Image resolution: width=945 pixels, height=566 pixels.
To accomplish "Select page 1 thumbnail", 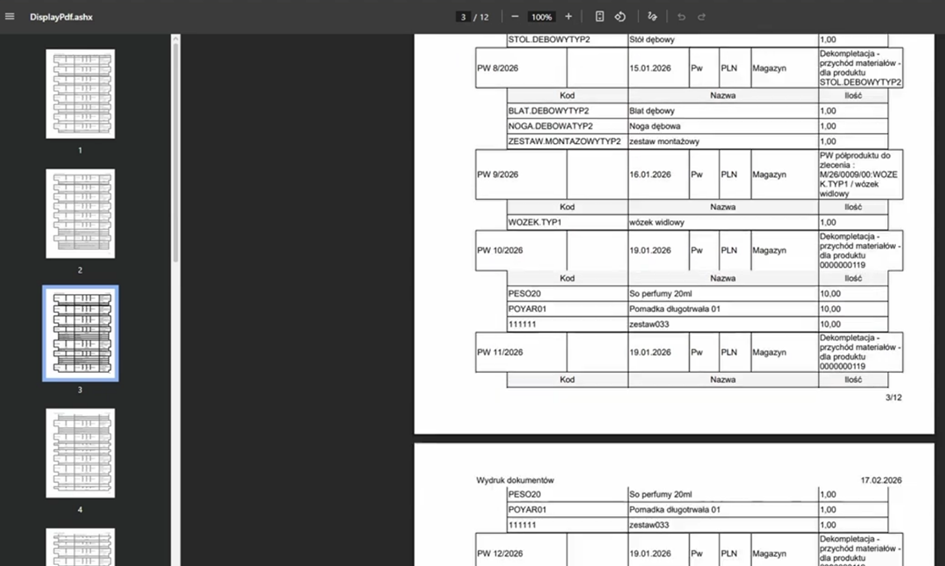I will pyautogui.click(x=80, y=93).
